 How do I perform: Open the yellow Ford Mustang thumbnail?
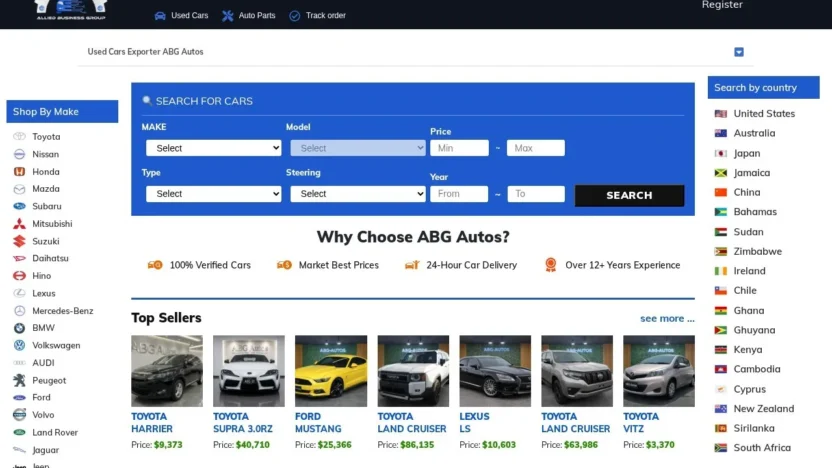point(331,371)
